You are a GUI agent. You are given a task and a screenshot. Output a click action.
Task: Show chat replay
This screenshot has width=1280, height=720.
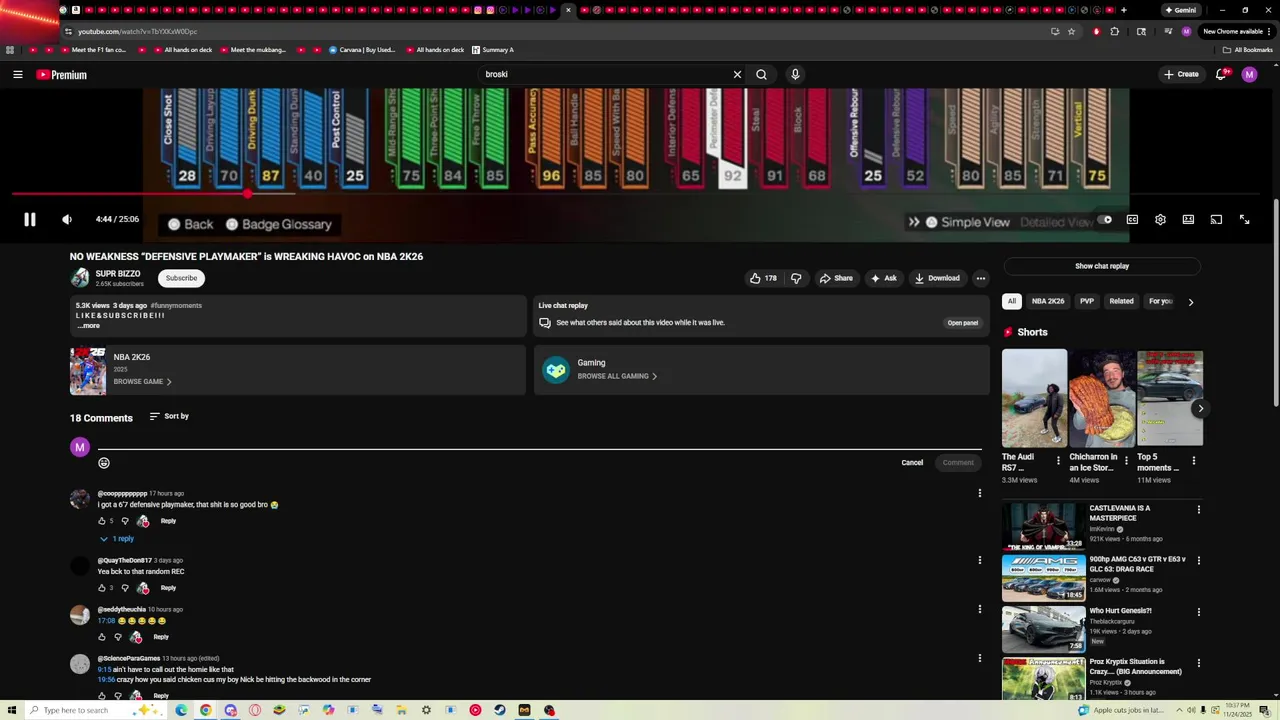tap(1102, 266)
